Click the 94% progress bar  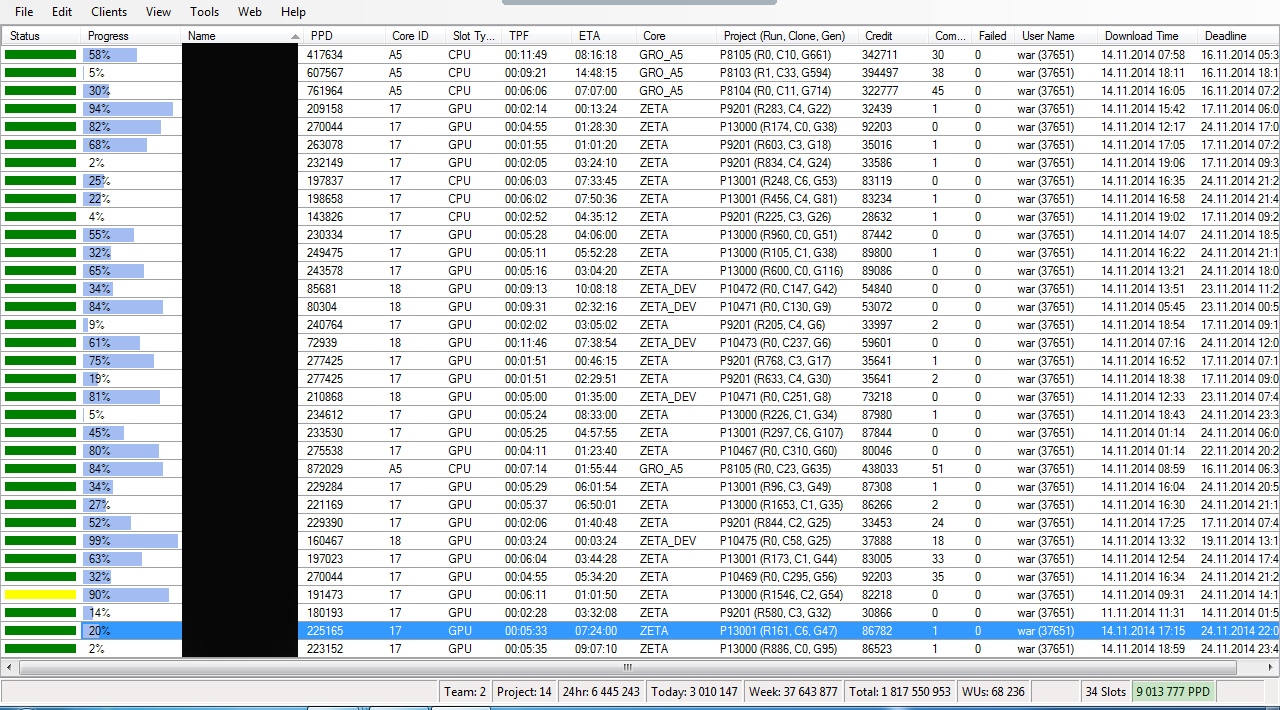click(128, 109)
